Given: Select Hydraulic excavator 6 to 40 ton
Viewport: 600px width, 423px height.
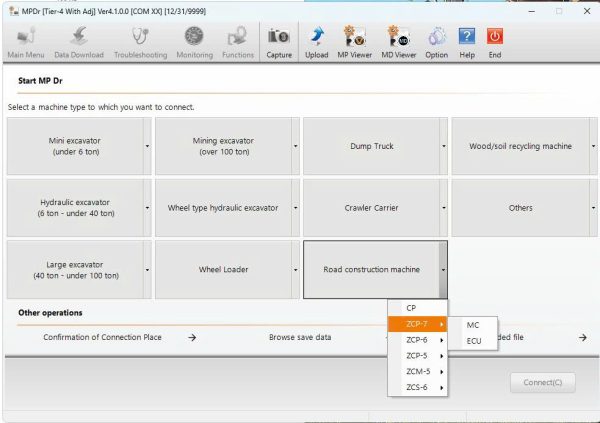Looking at the screenshot, I should pyautogui.click(x=75, y=208).
